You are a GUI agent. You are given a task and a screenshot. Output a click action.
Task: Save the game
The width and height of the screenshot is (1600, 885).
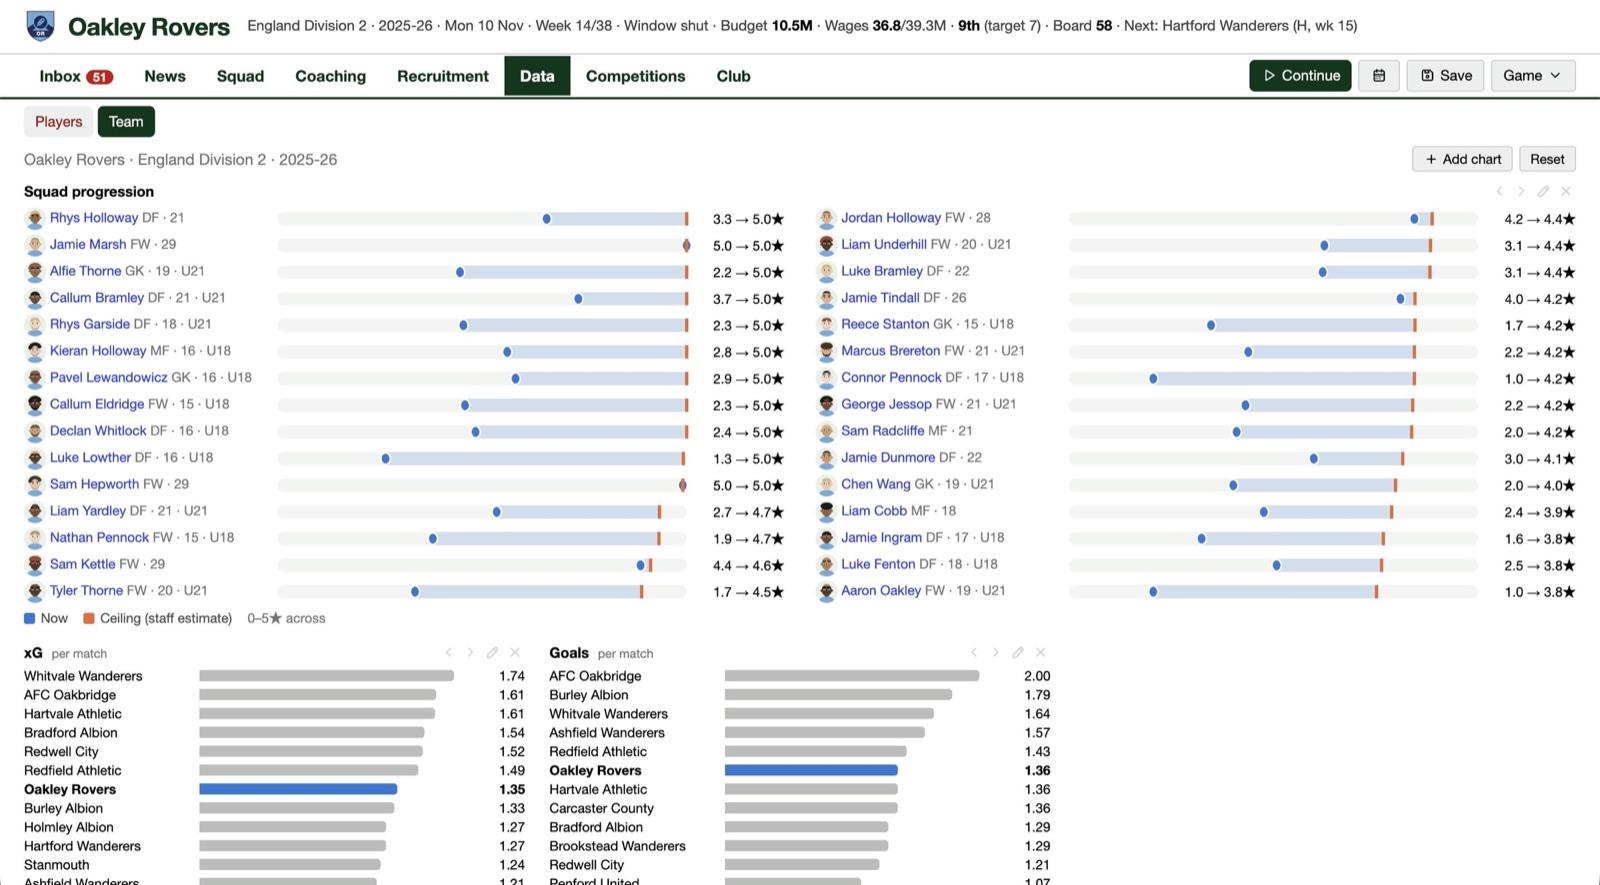point(1446,76)
